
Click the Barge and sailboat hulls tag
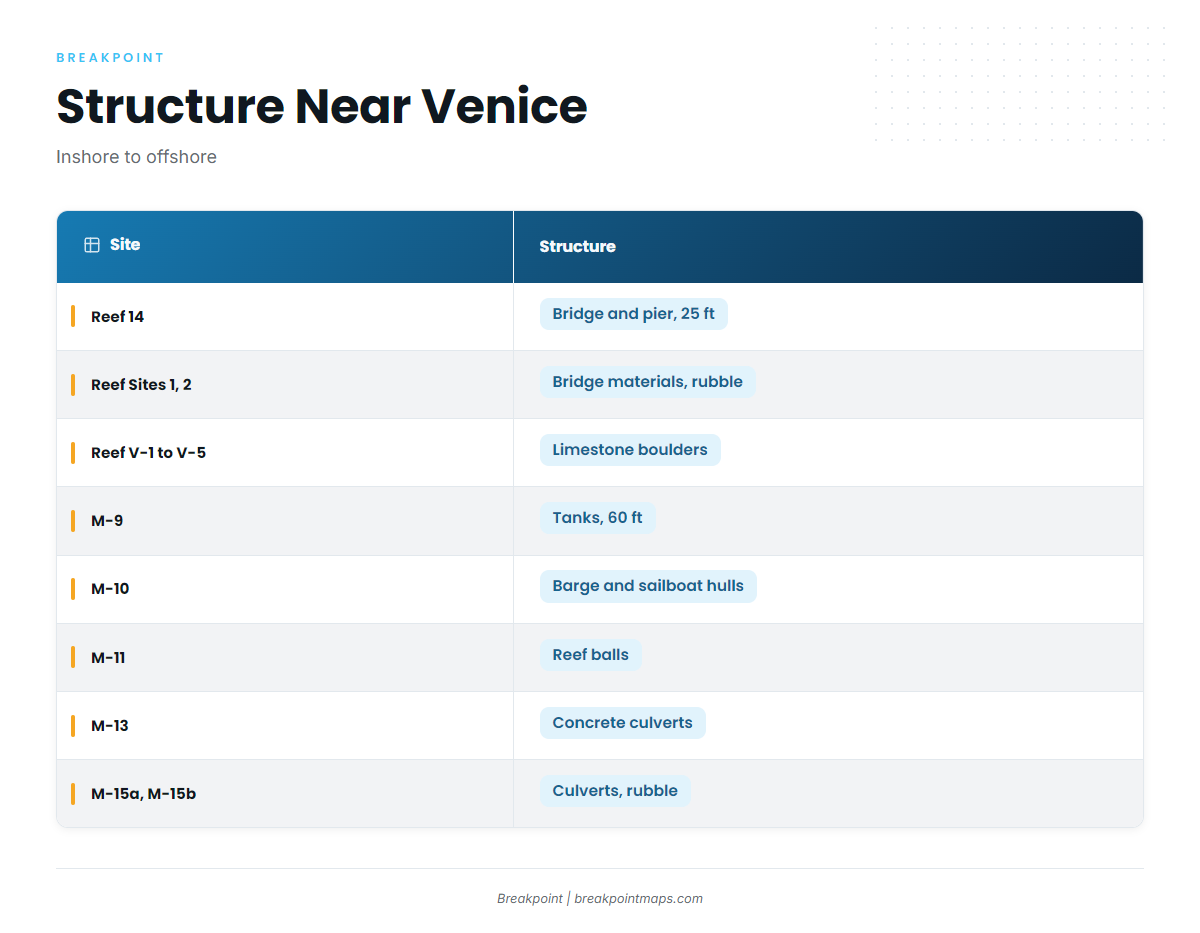648,586
